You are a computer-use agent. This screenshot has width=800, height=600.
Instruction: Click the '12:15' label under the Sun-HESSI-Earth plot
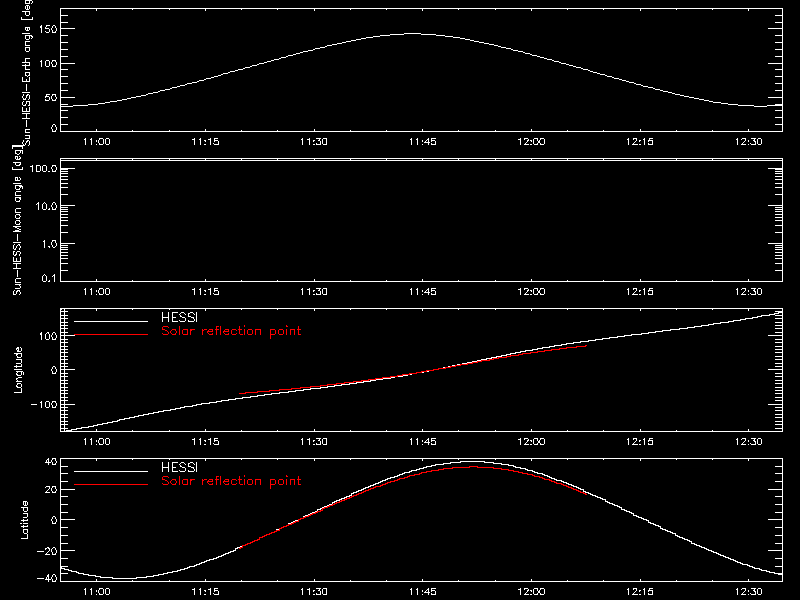point(639,141)
